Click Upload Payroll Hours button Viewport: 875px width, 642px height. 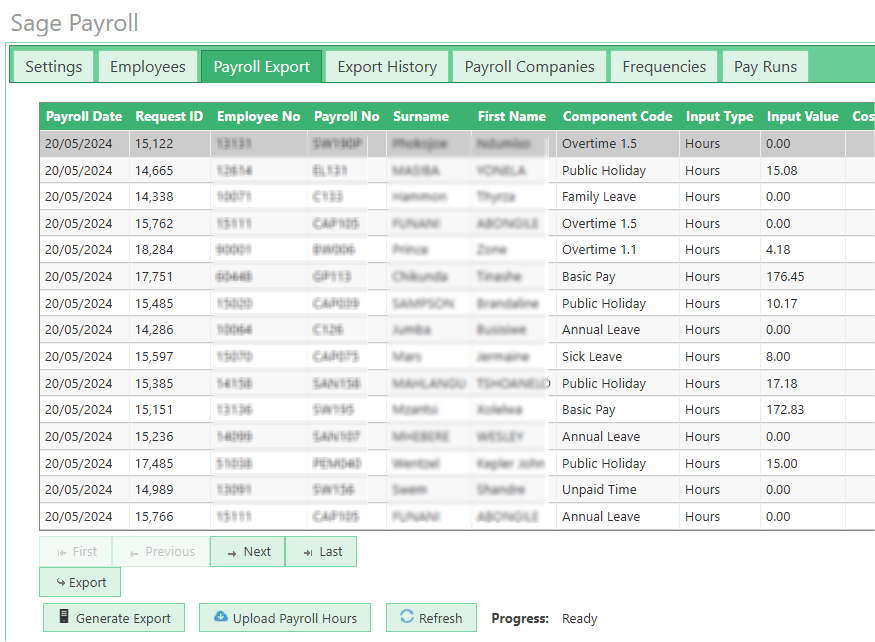pos(285,617)
